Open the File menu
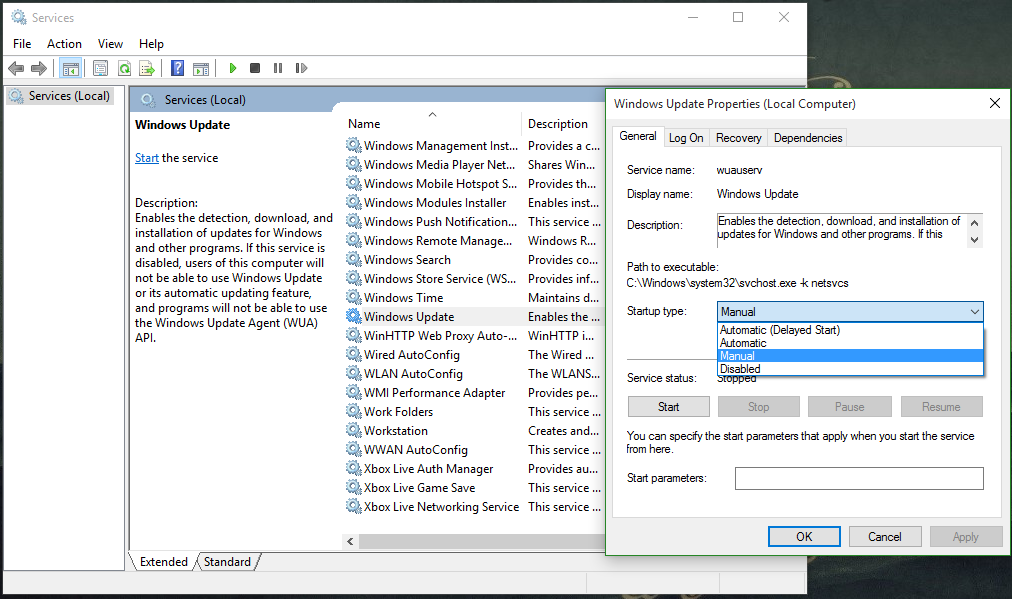1012x599 pixels. 22,44
